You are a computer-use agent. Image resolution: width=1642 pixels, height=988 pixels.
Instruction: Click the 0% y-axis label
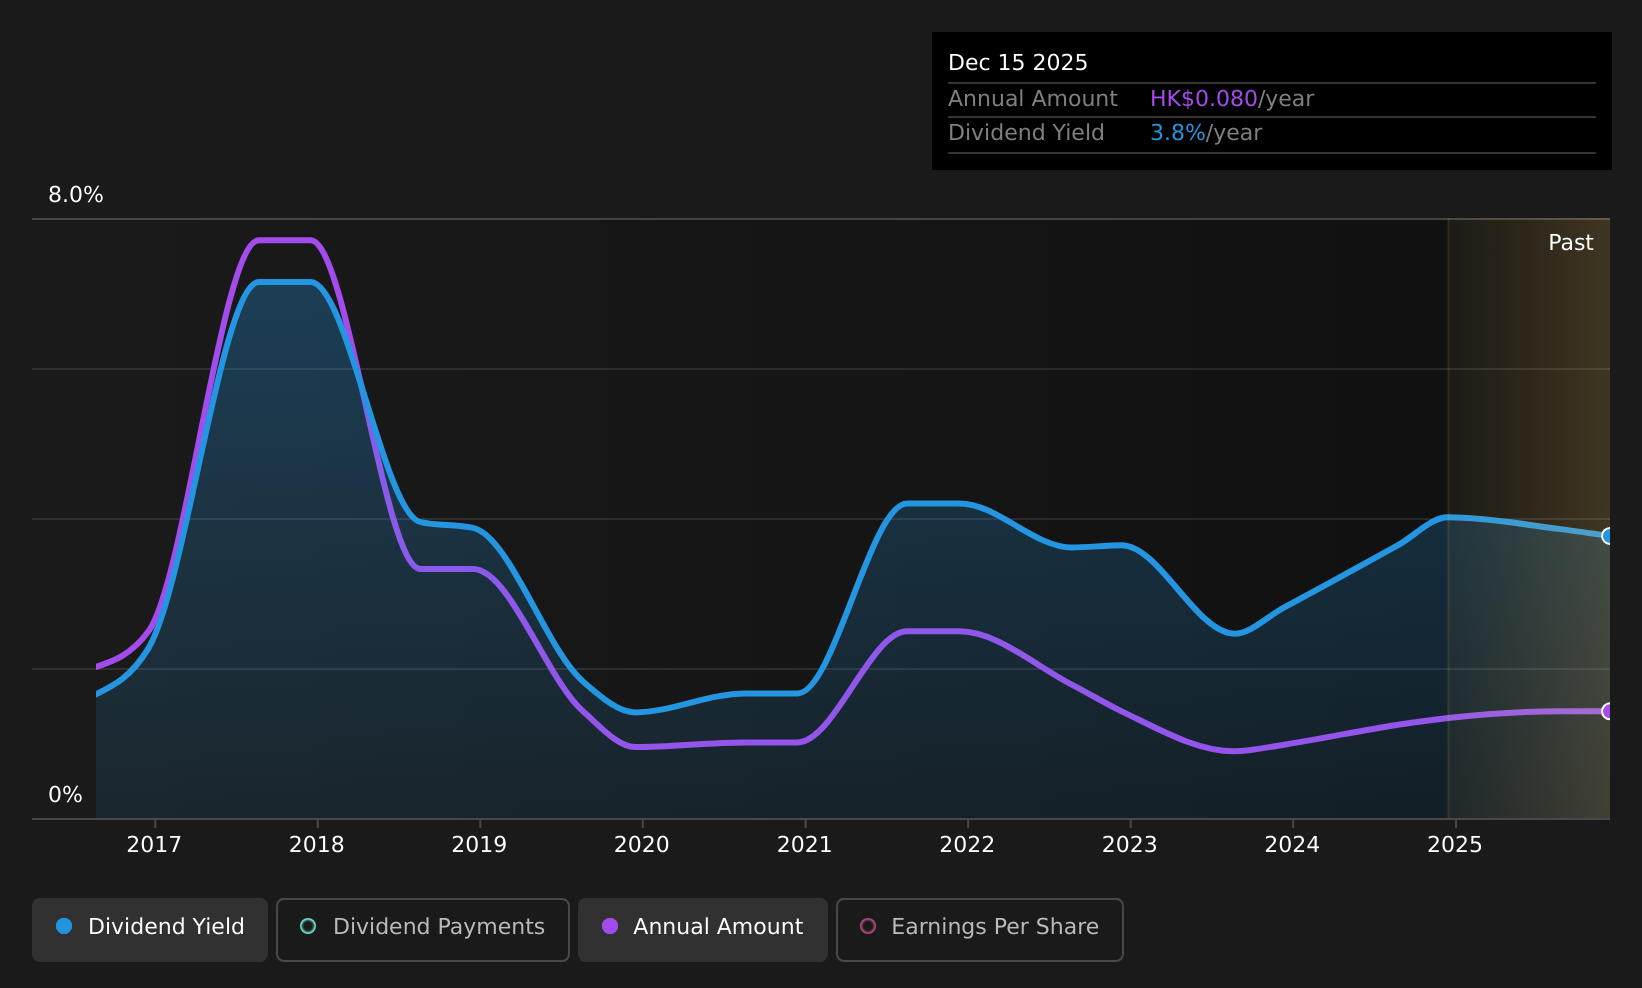65,795
